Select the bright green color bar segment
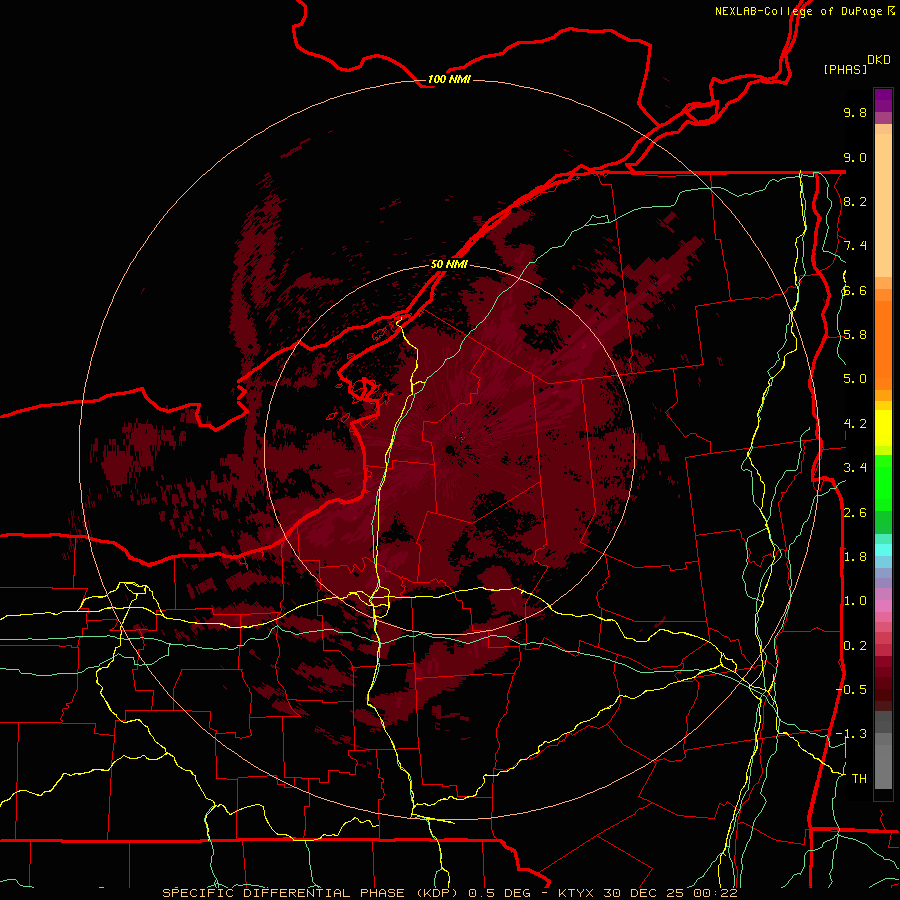900x900 pixels. [883, 481]
